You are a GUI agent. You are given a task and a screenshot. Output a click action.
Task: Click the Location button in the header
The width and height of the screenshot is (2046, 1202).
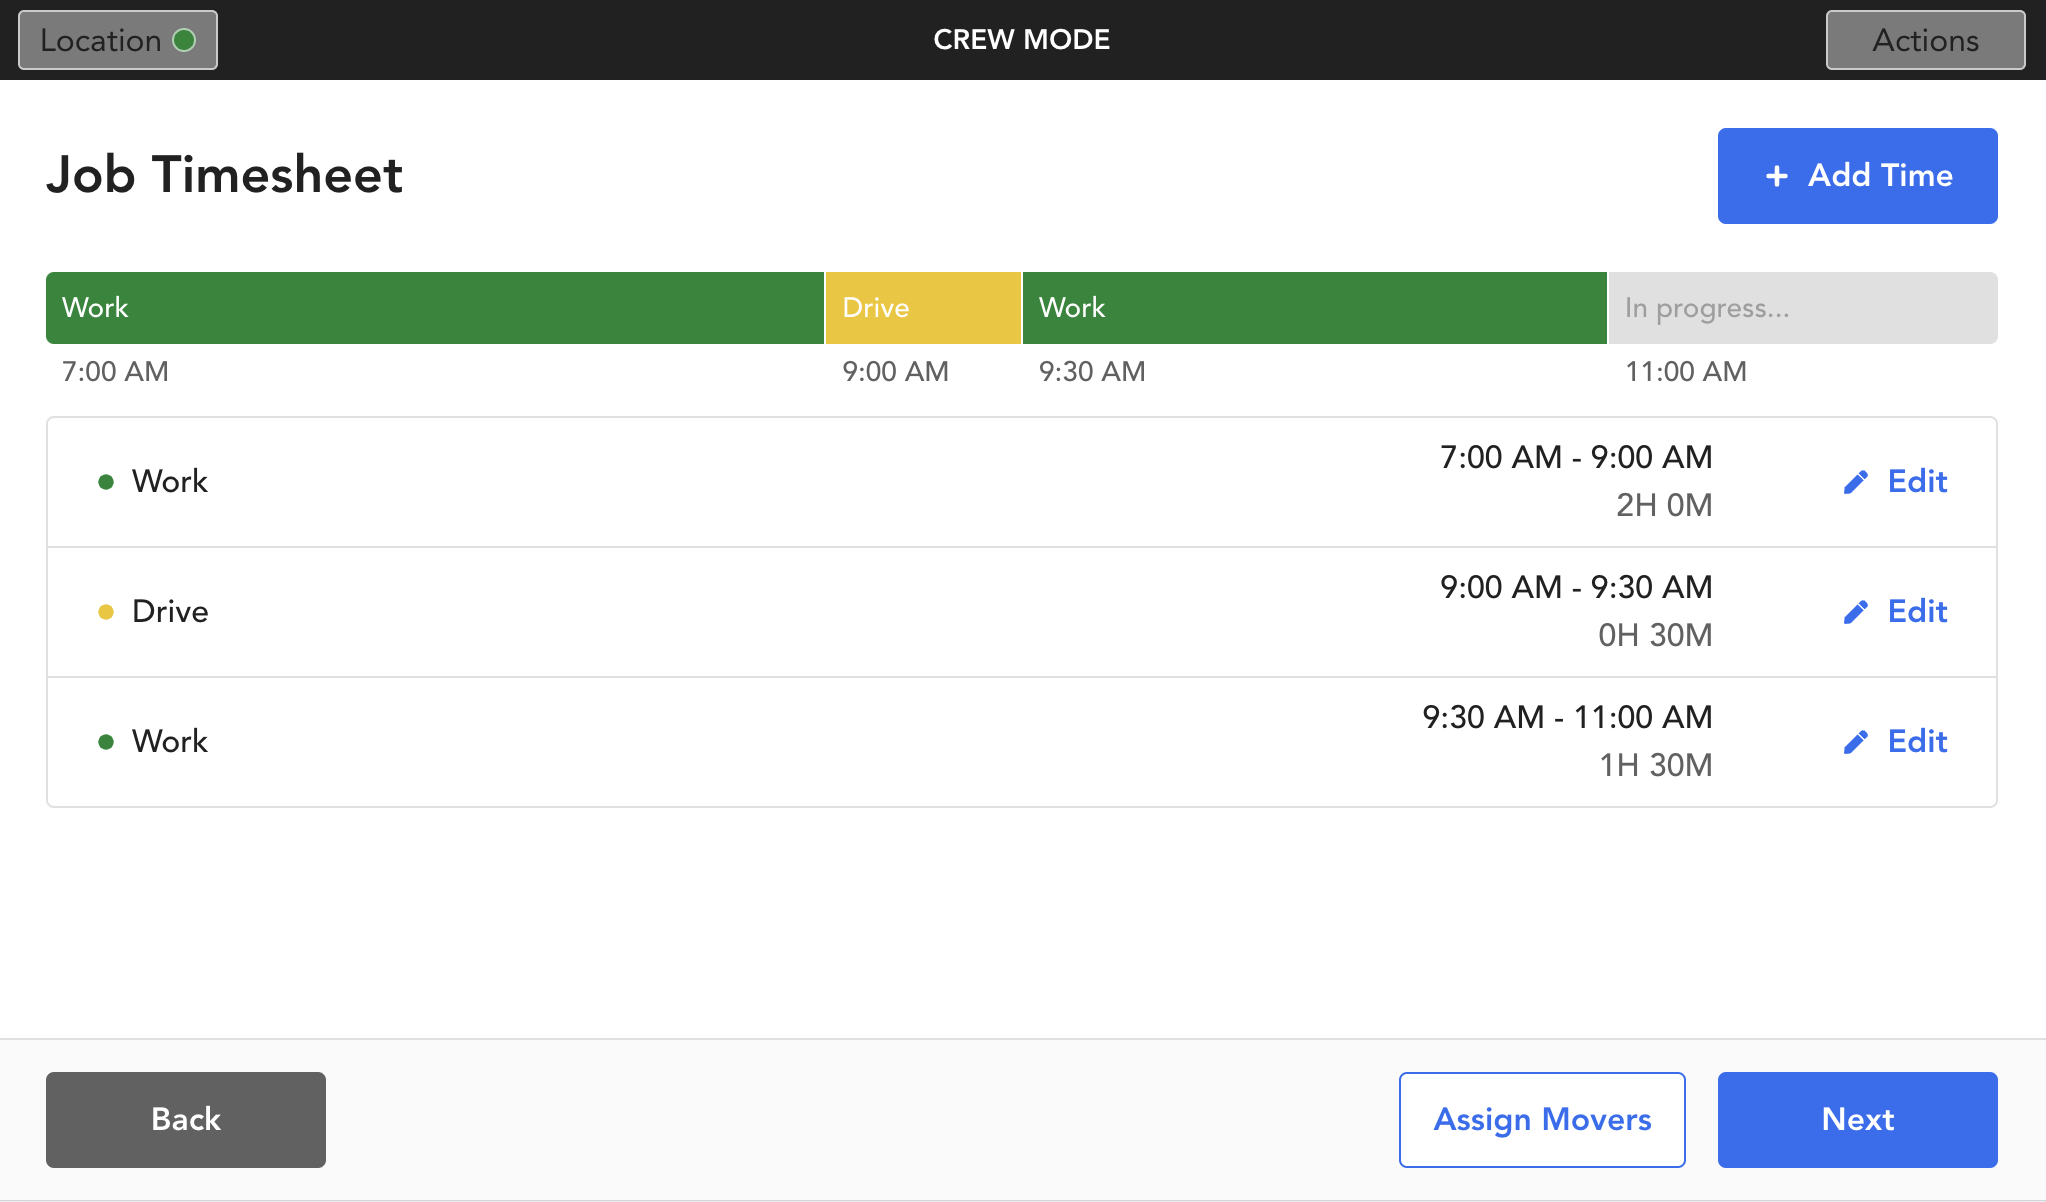click(118, 40)
